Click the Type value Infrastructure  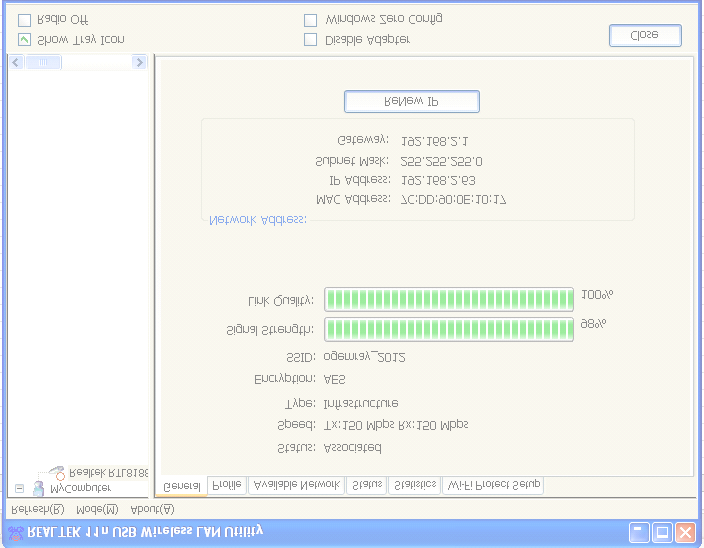361,403
